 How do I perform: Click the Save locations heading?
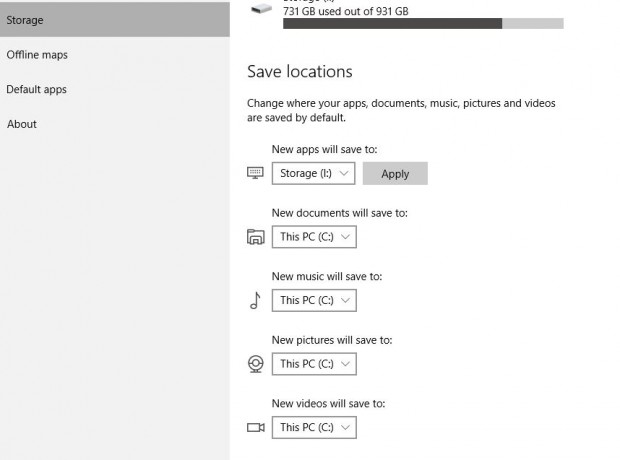300,72
